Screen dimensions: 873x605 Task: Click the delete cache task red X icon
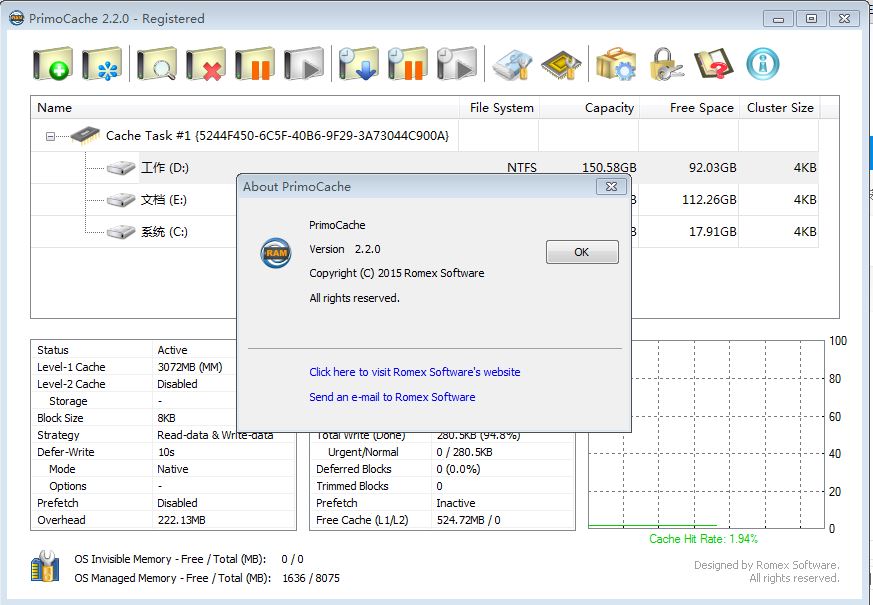tap(205, 64)
